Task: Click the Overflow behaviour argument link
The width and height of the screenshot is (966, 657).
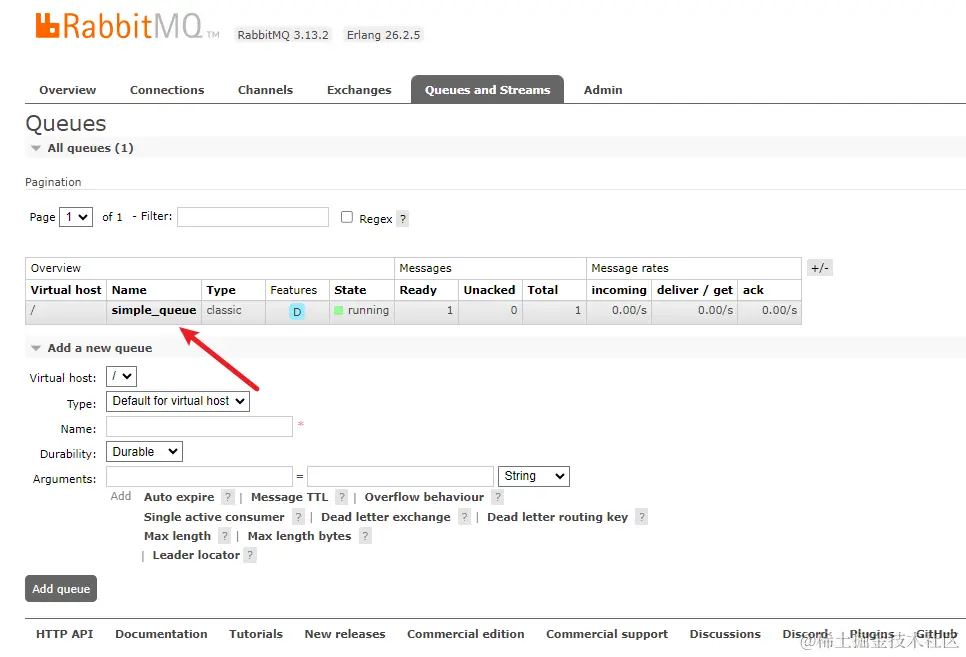Action: click(424, 497)
